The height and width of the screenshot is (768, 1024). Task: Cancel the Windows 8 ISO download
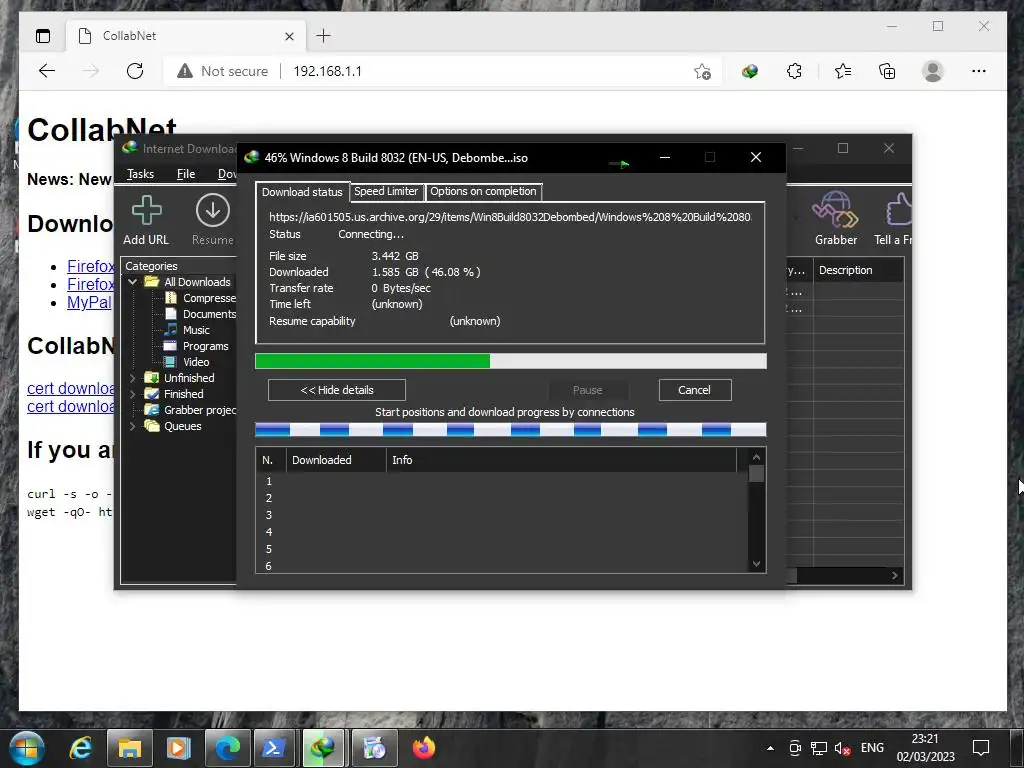695,390
